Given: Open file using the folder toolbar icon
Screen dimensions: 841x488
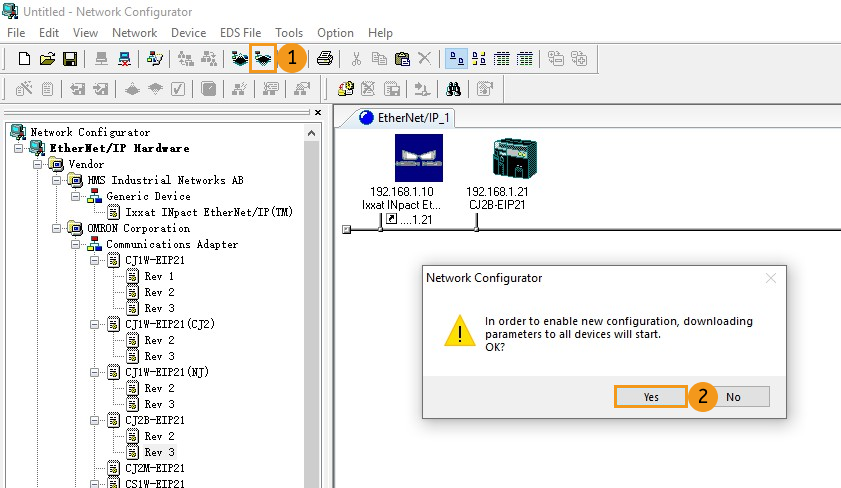Looking at the screenshot, I should click(47, 58).
